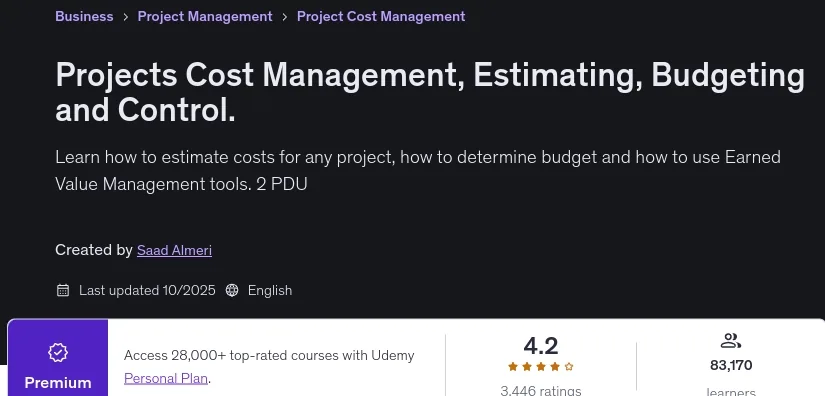The height and width of the screenshot is (396, 825).
Task: Open the Business breadcrumb link
Action: coord(84,16)
